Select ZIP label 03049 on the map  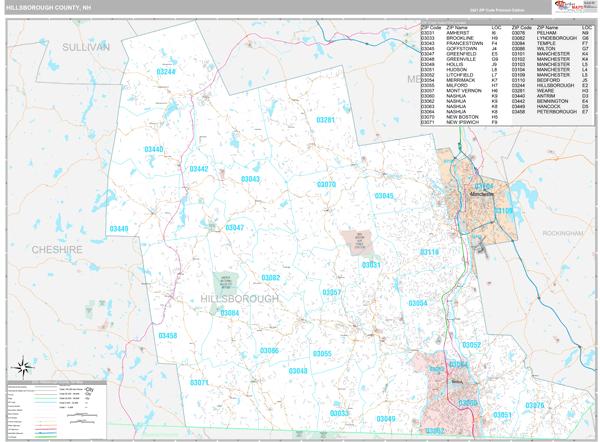click(x=386, y=419)
